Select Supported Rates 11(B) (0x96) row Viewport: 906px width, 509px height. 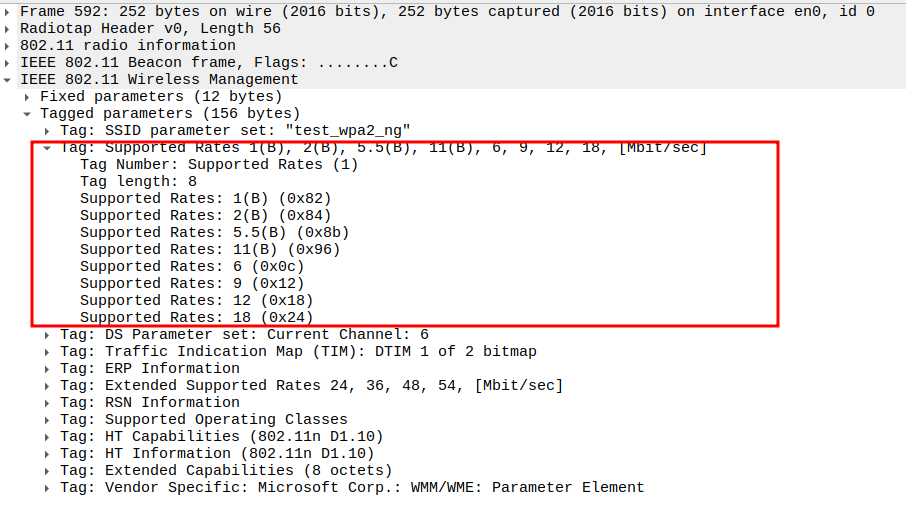210,250
